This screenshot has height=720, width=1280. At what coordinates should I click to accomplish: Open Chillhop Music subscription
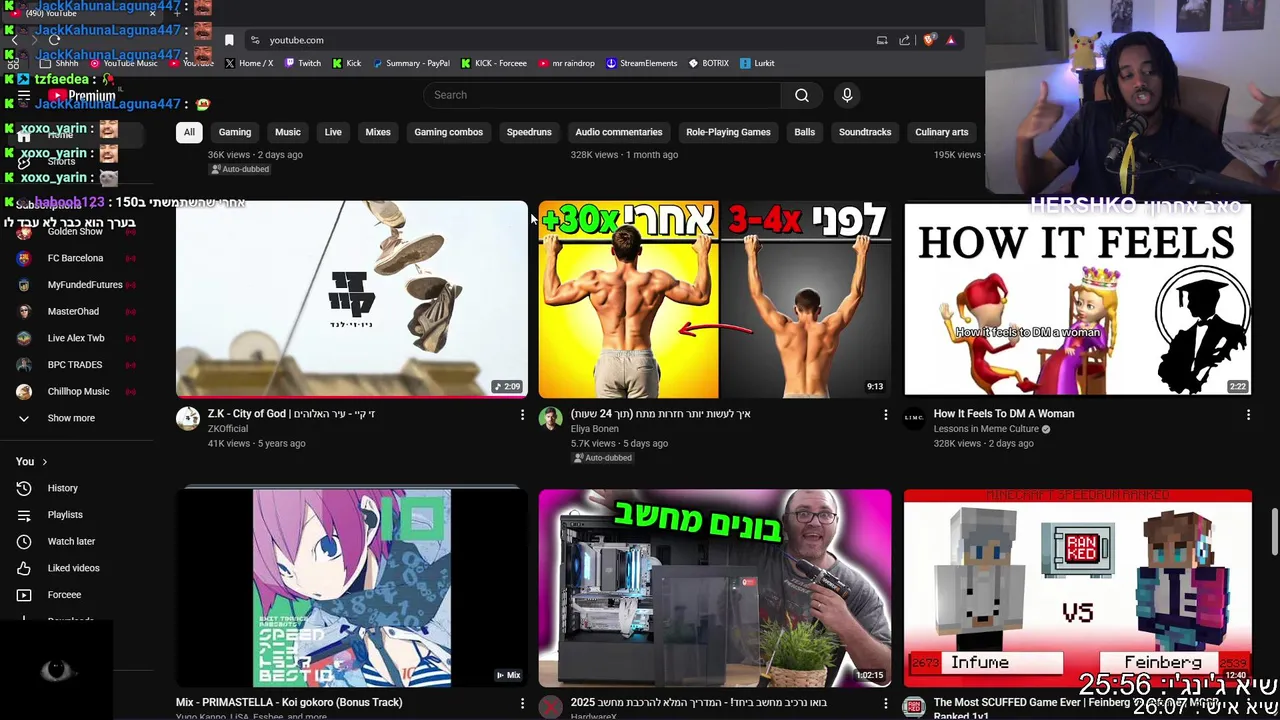point(78,391)
